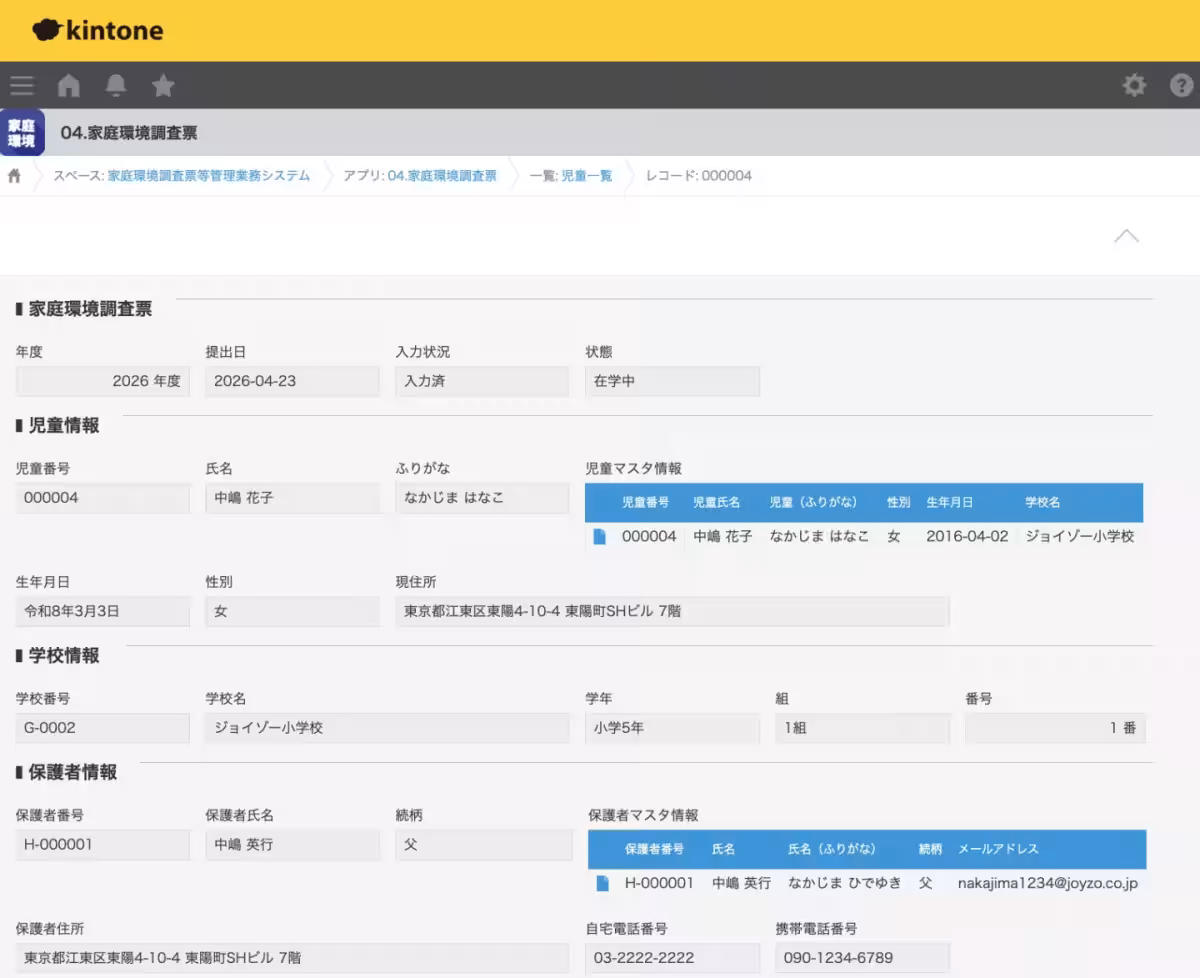The height and width of the screenshot is (978, 1200).
Task: Click the 年度 field 2026 年度
Action: click(103, 381)
